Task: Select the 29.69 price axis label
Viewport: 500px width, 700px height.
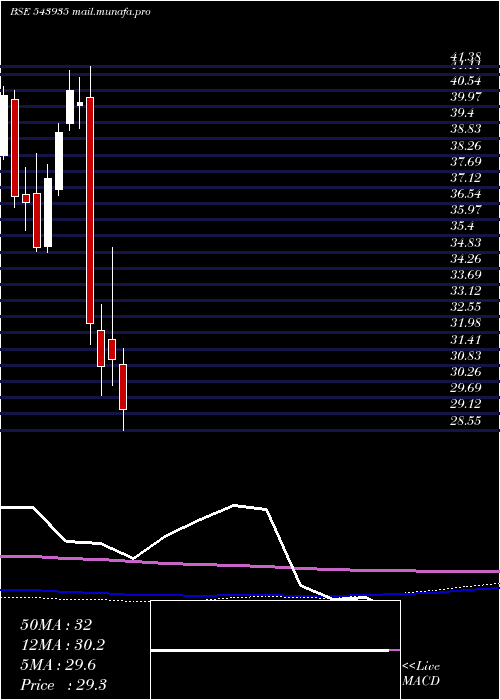Action: click(x=466, y=388)
